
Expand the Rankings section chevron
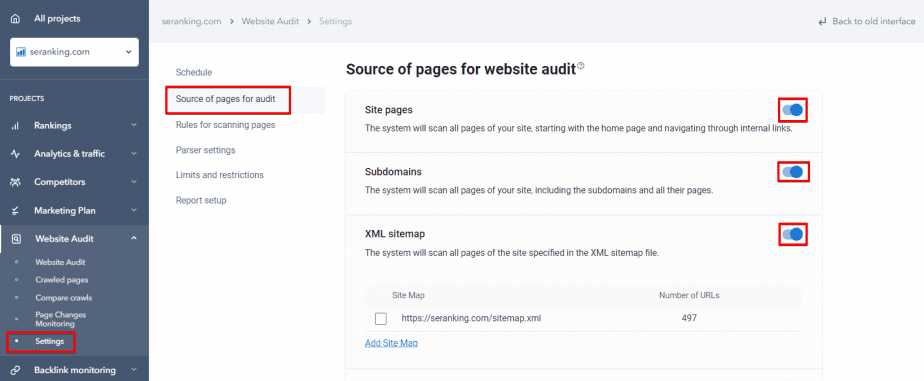(x=134, y=125)
